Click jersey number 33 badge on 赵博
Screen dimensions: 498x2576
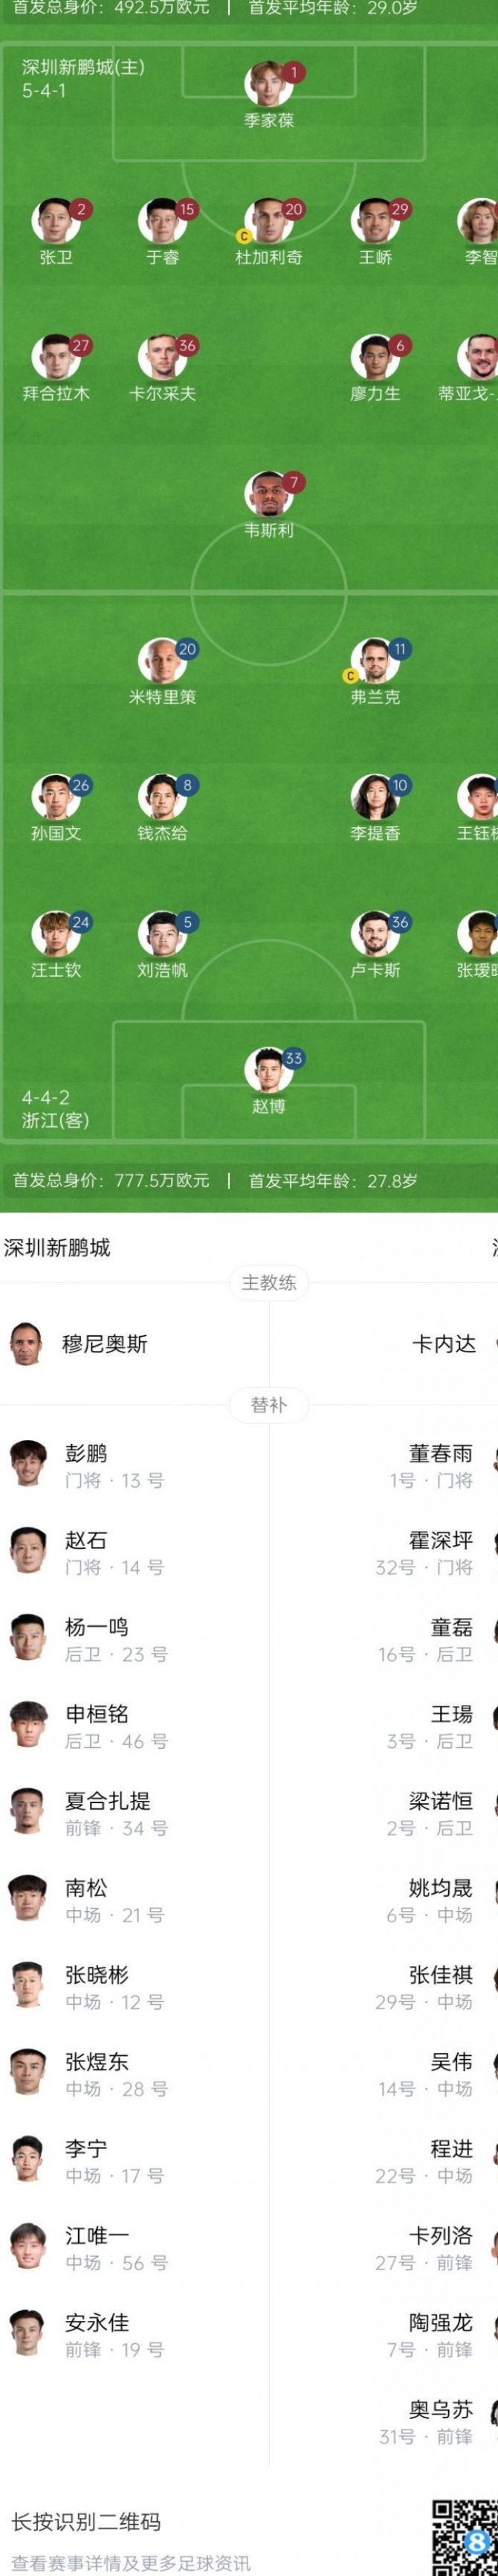pyautogui.click(x=293, y=1058)
